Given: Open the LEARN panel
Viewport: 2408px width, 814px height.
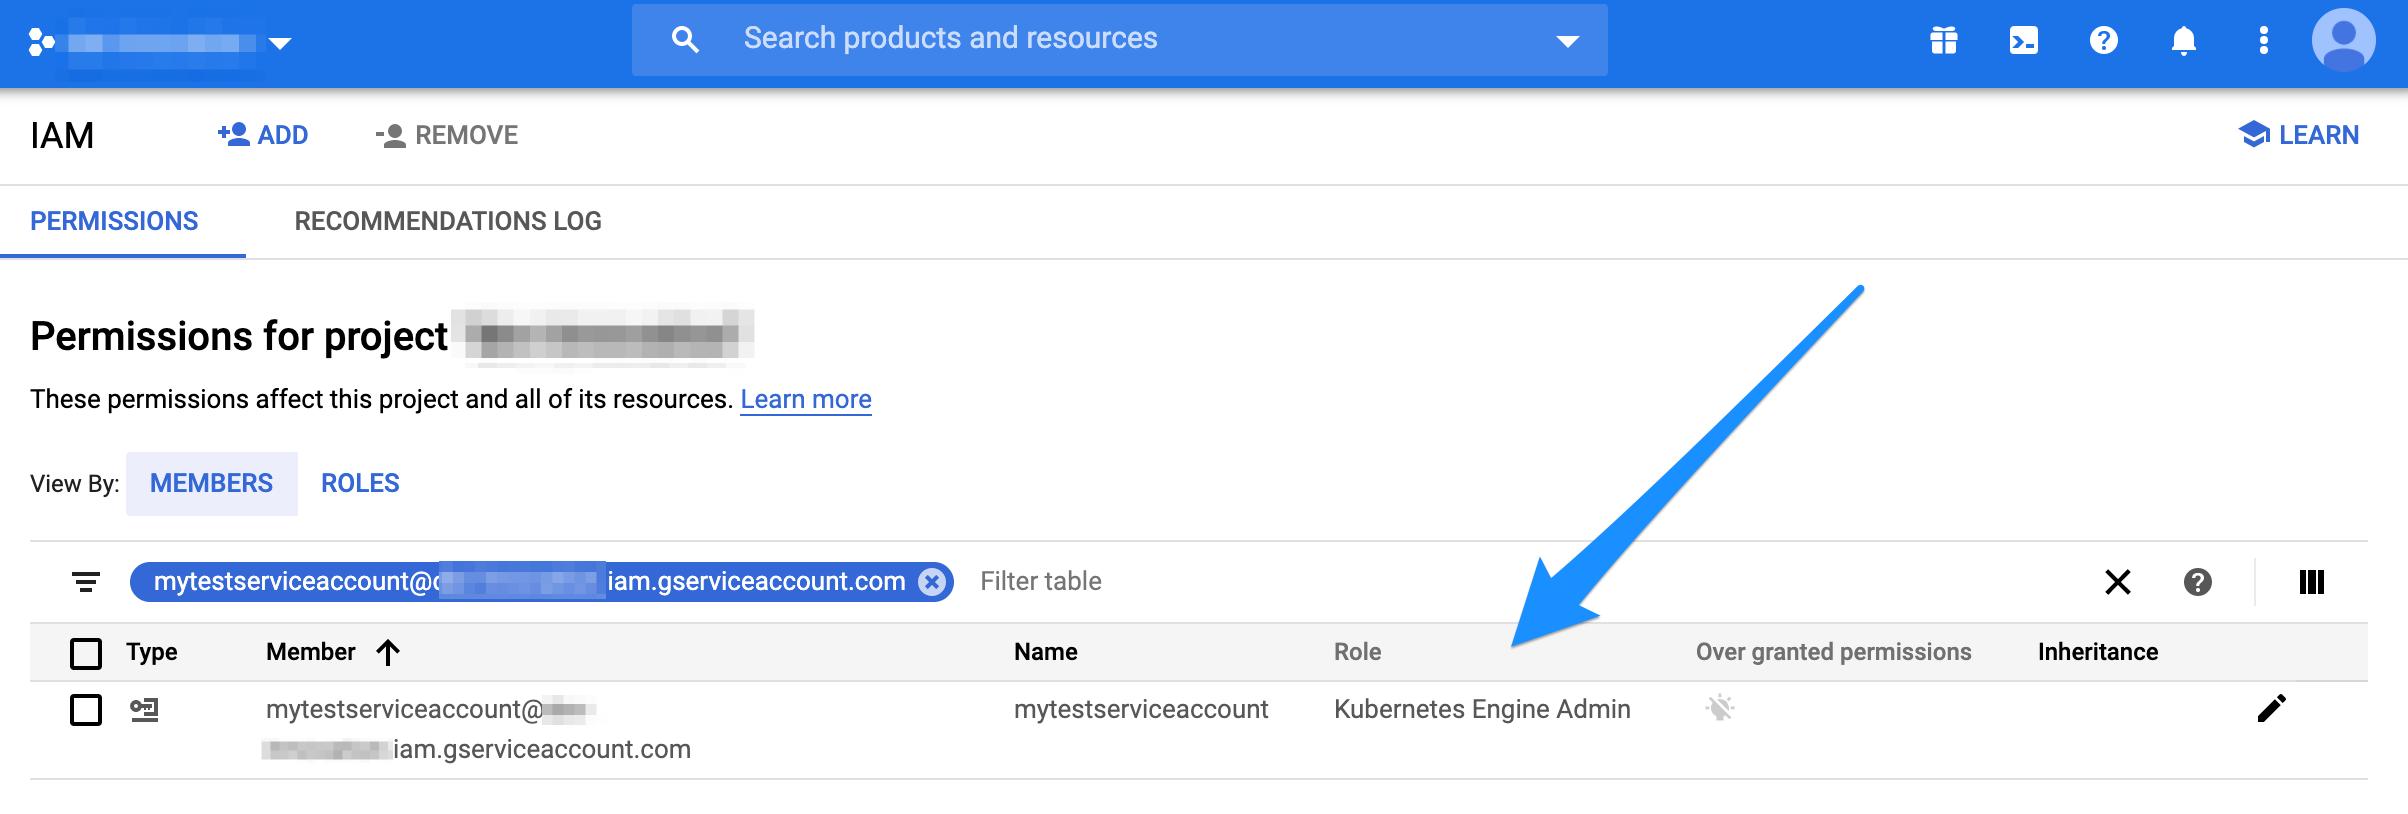Looking at the screenshot, I should pos(2298,135).
